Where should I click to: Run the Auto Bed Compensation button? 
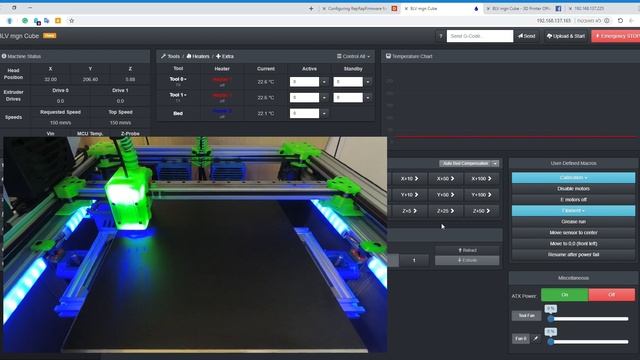[x=465, y=164]
